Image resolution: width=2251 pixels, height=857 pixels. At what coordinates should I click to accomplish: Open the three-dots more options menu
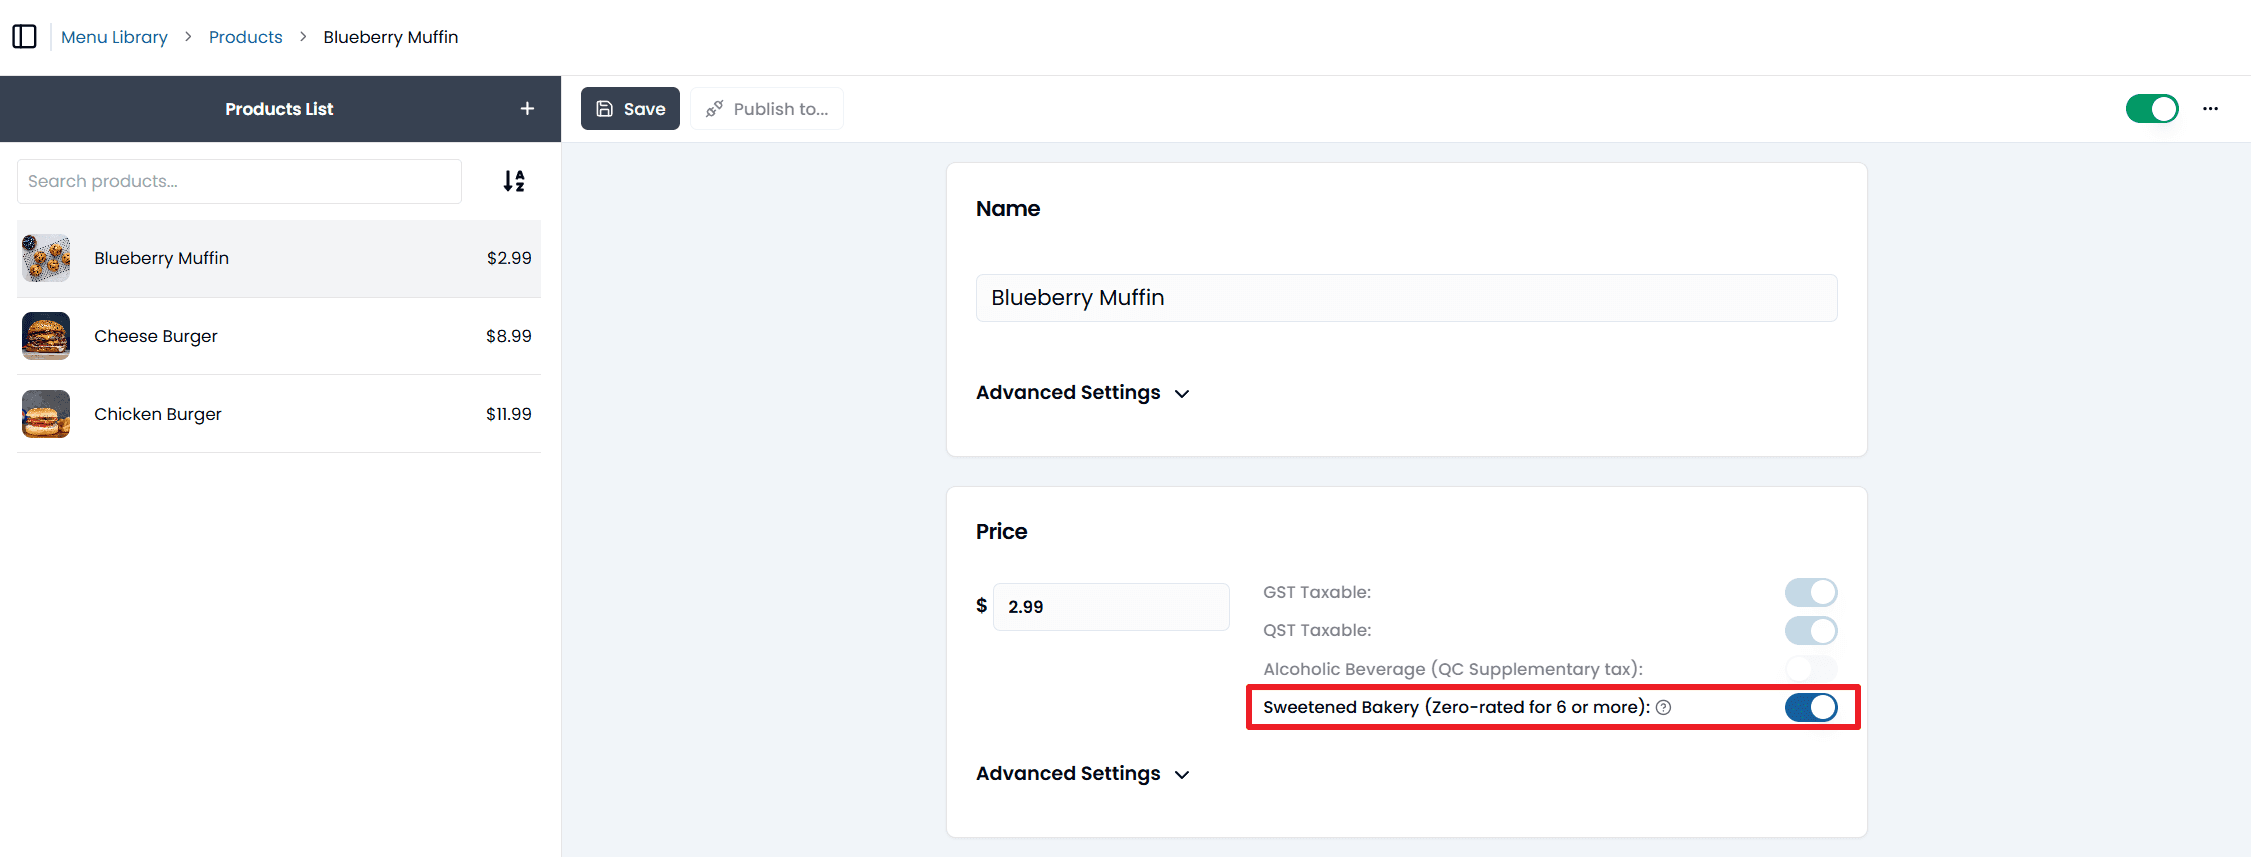click(2210, 109)
